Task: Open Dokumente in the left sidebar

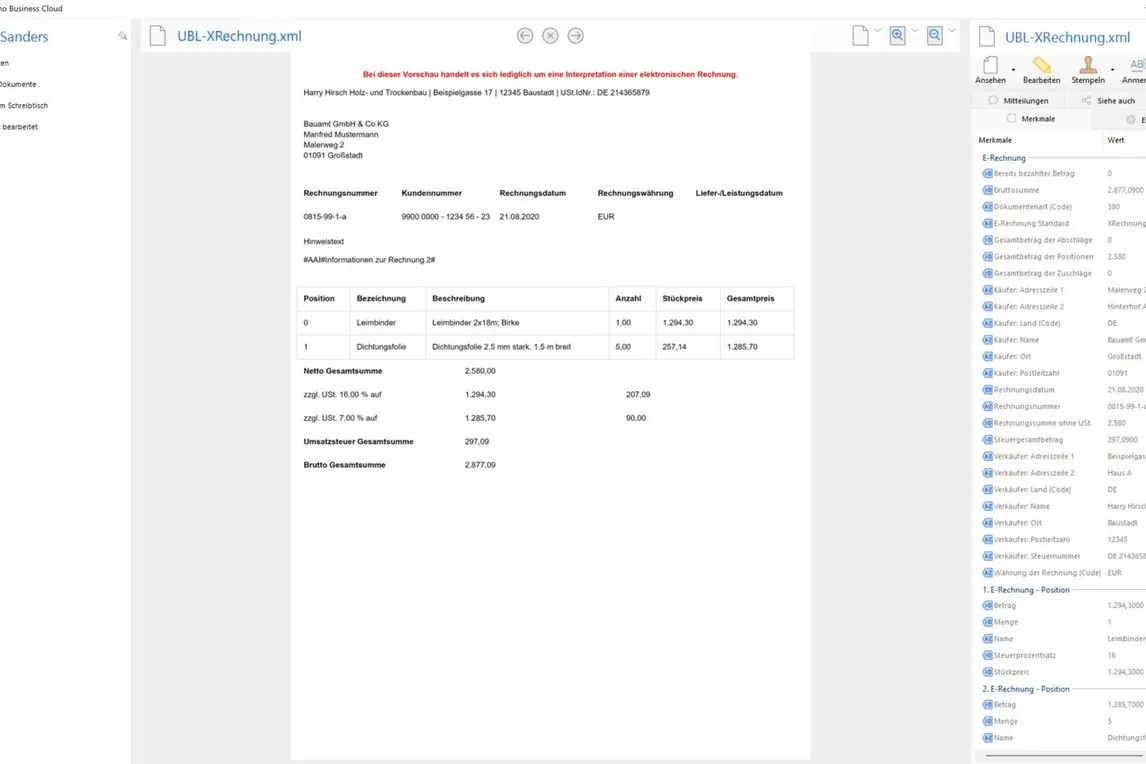Action: (x=18, y=84)
